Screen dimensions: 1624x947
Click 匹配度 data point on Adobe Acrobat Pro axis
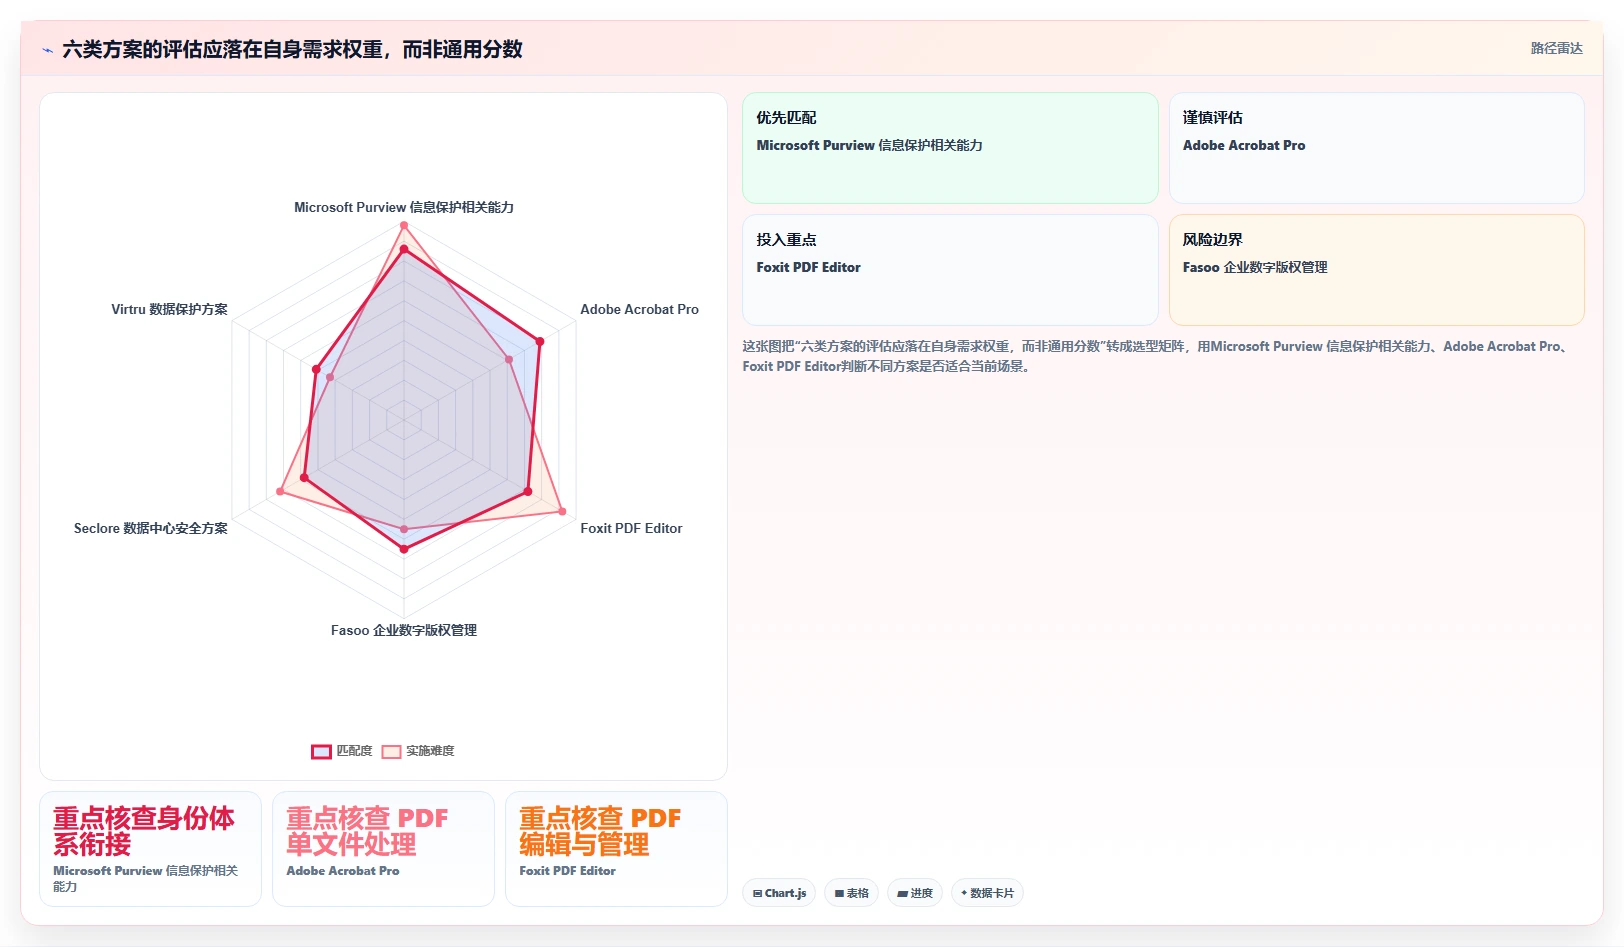click(x=540, y=341)
